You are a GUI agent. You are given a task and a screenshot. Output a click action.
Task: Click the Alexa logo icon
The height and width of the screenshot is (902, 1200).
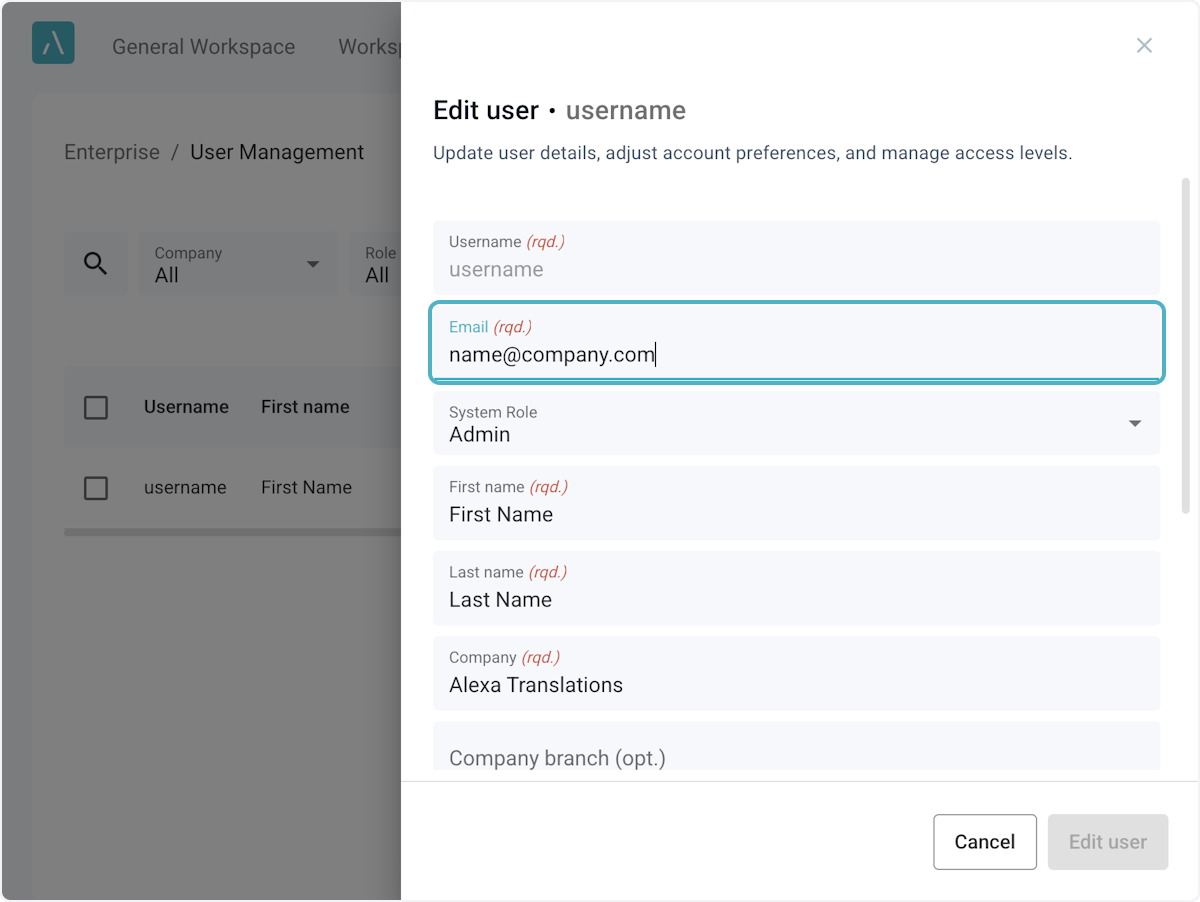[x=53, y=44]
